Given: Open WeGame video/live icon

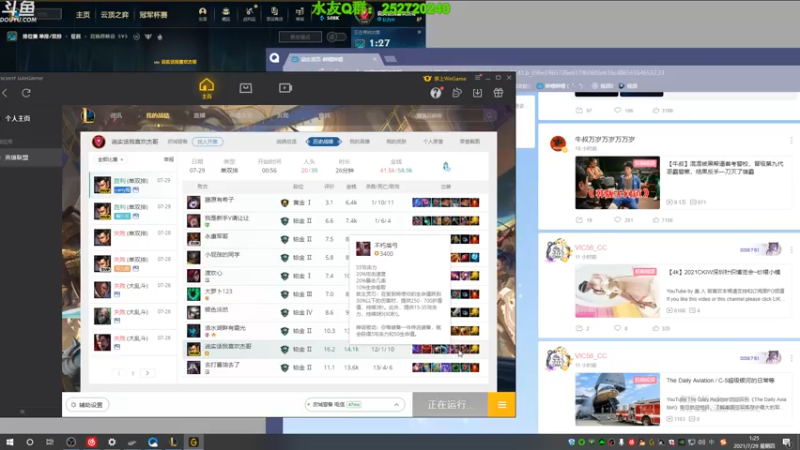Looking at the screenshot, I should pos(285,88).
